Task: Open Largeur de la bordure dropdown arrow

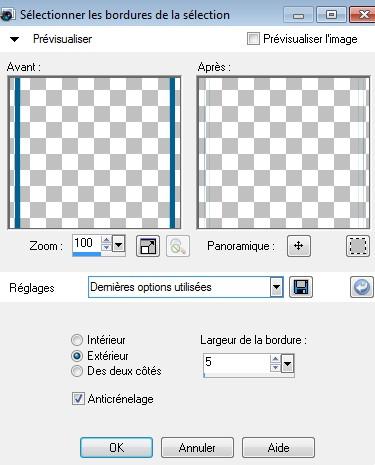Action: (x=287, y=364)
